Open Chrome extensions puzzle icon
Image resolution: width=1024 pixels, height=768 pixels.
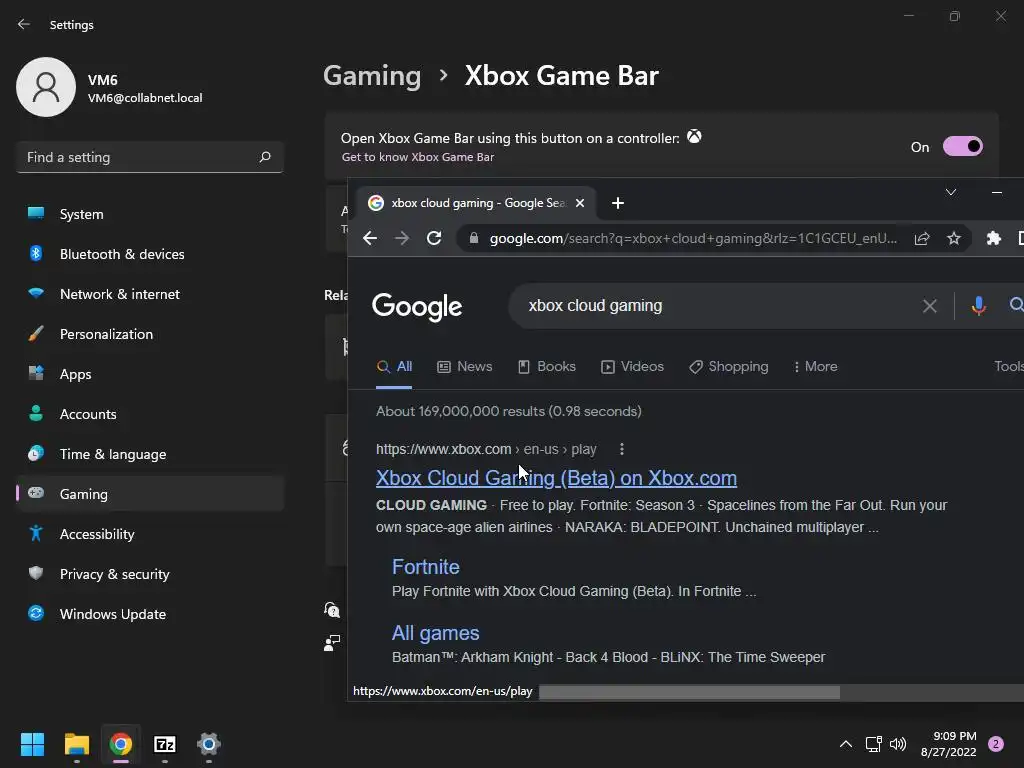pyautogui.click(x=993, y=238)
